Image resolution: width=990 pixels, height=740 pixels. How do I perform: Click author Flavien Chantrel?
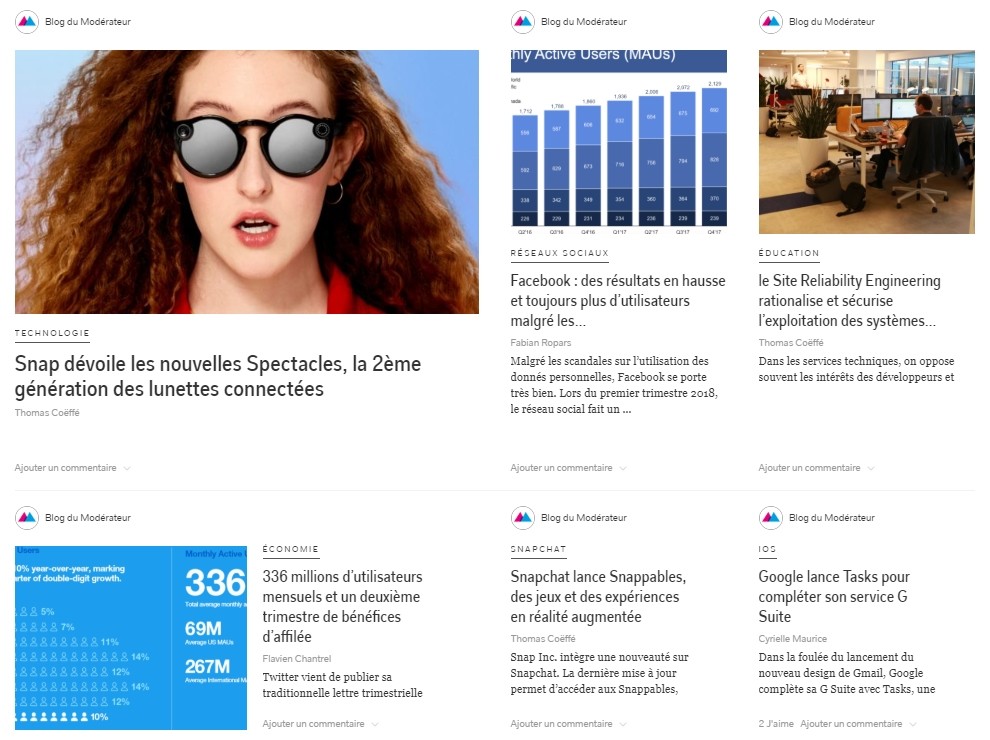[x=297, y=659]
